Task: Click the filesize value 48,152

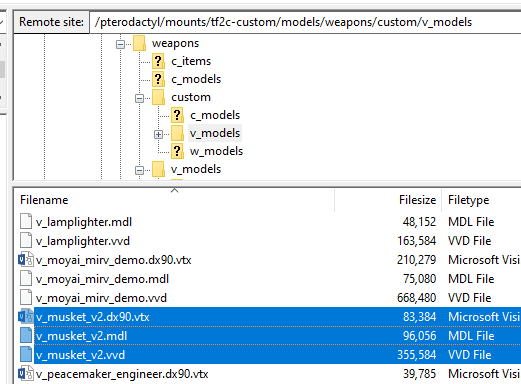Action: 419,222
